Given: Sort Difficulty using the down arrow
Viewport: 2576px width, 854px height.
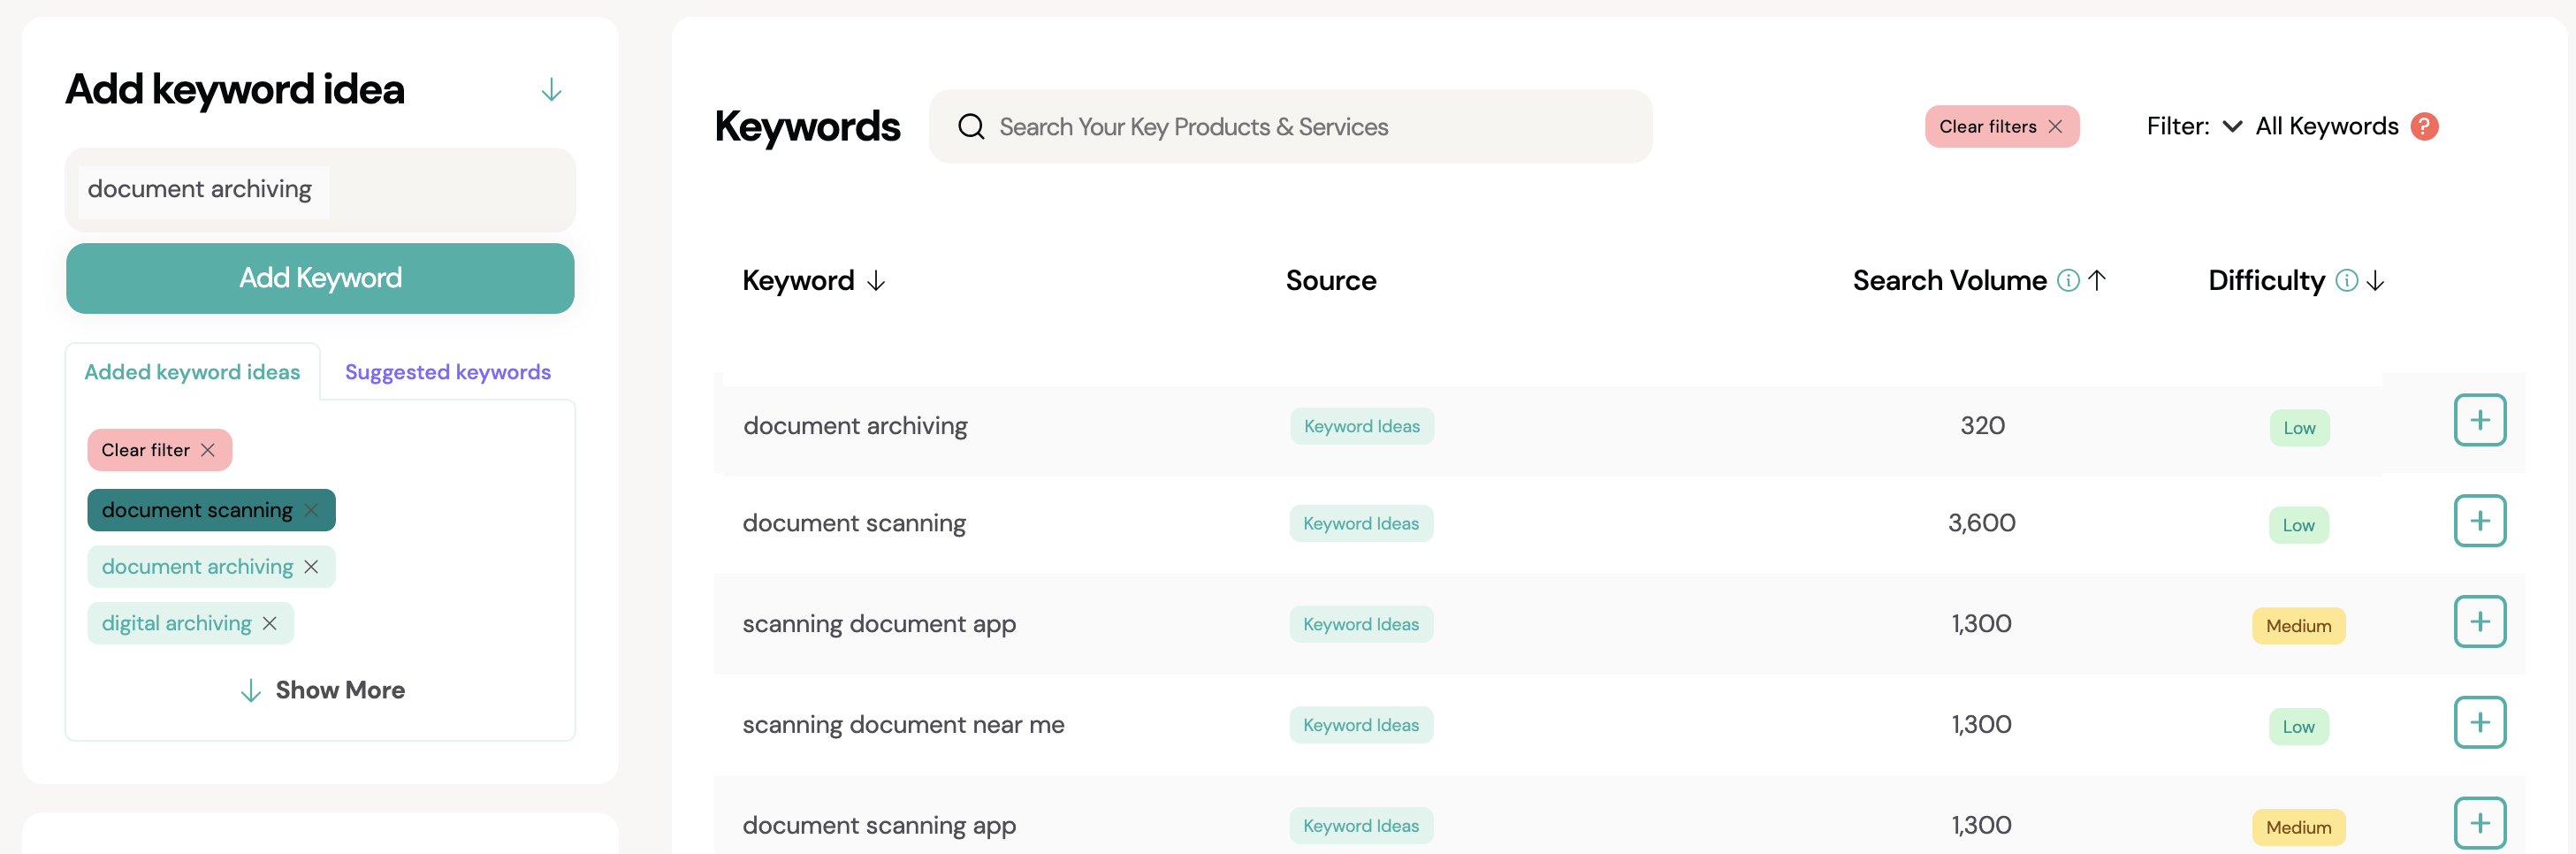Looking at the screenshot, I should [2375, 281].
